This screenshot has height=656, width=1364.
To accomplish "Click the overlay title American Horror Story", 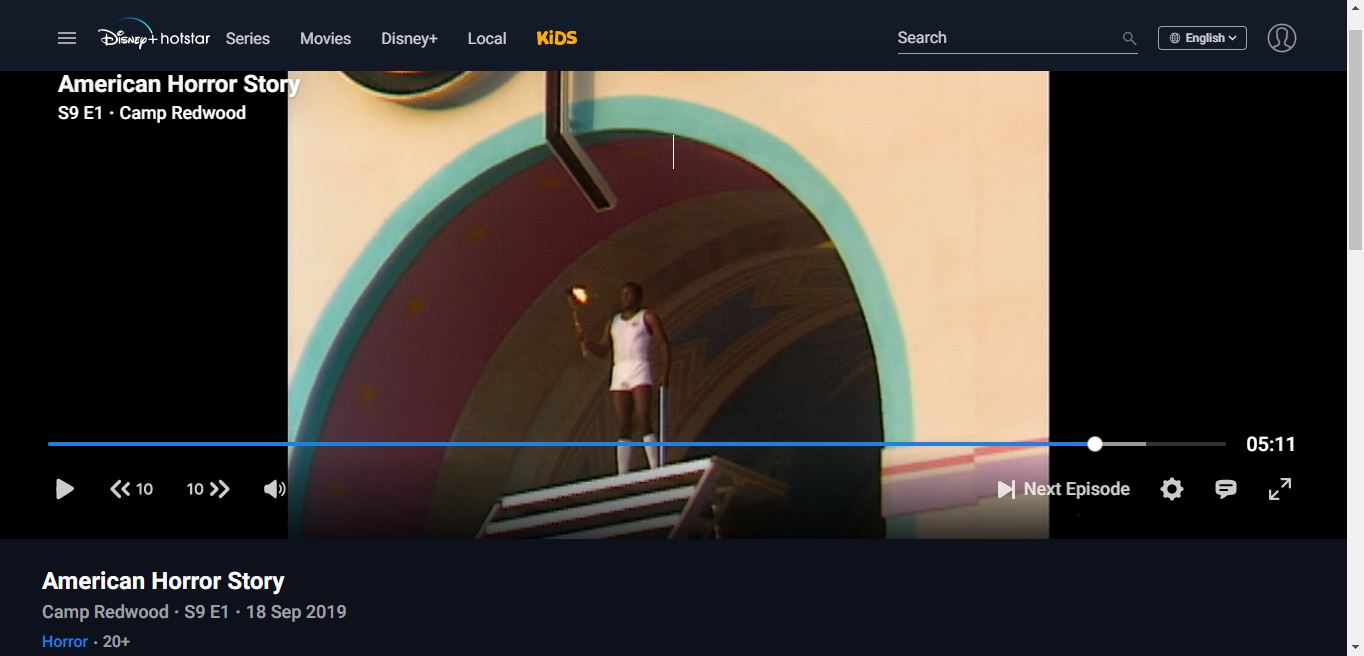I will tap(179, 84).
